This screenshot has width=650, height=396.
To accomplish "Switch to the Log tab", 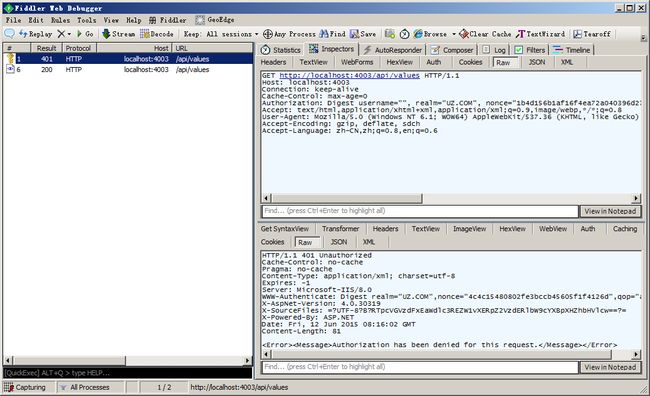I will pos(495,50).
